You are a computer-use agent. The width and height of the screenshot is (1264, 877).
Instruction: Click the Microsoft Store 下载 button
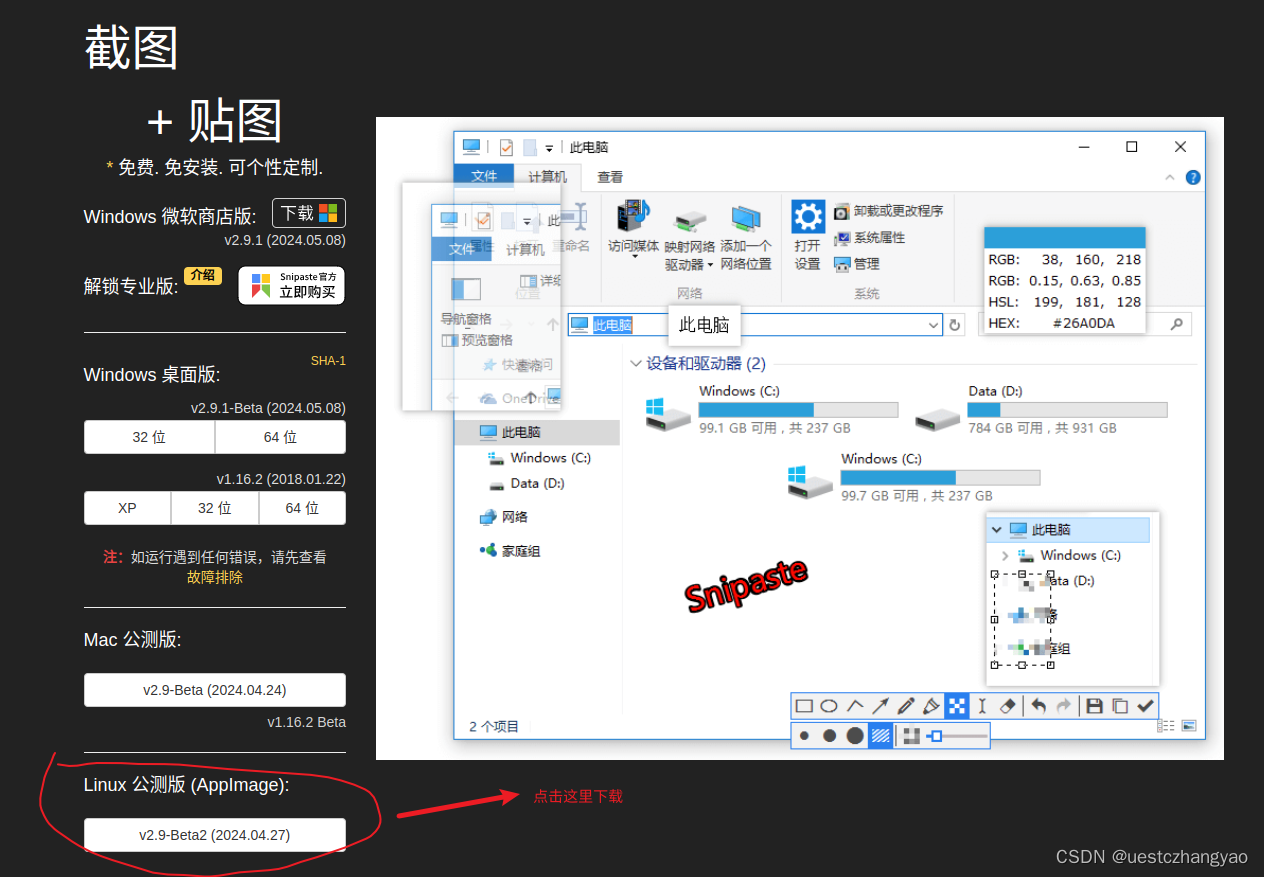click(309, 213)
